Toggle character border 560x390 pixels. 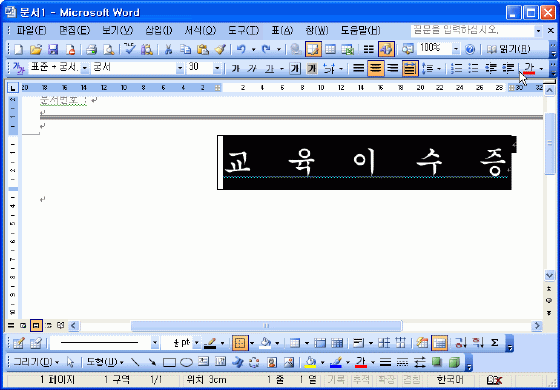[x=295, y=68]
